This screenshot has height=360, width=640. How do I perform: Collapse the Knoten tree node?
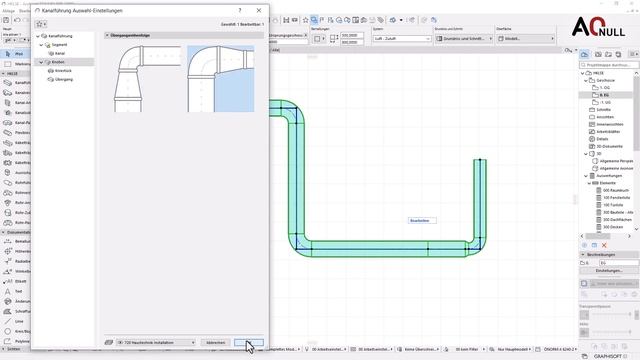tap(41, 62)
